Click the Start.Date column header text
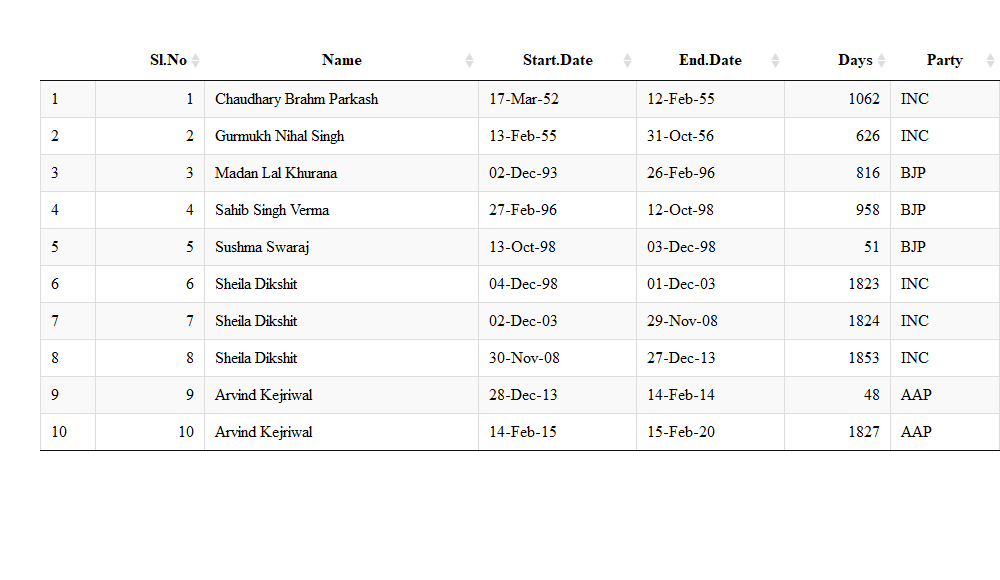Viewport: 1000px width, 580px height. (557, 60)
